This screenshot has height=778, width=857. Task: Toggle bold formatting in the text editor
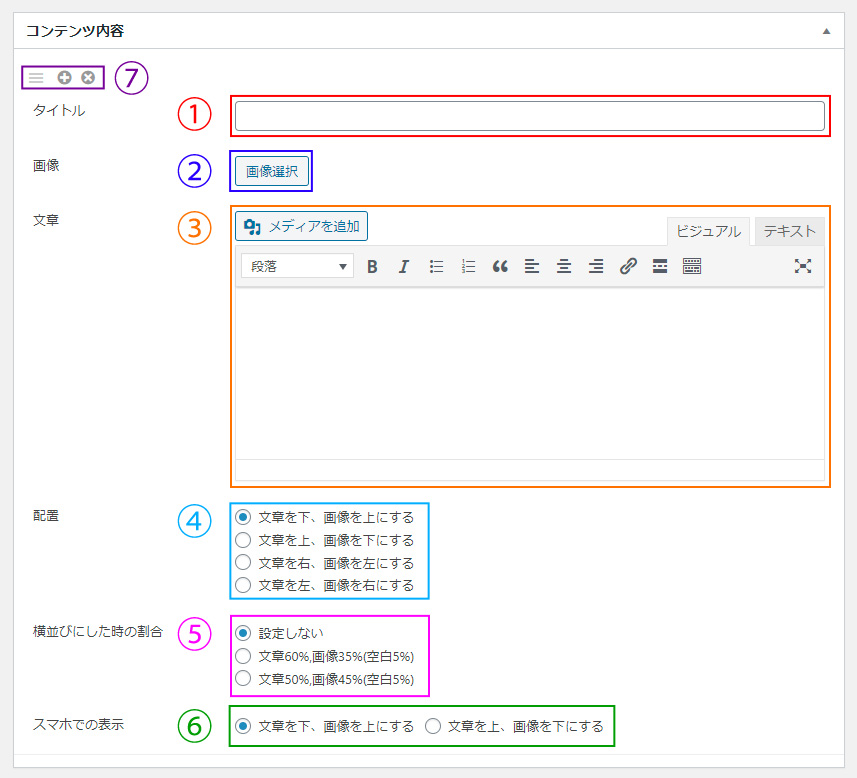click(372, 266)
